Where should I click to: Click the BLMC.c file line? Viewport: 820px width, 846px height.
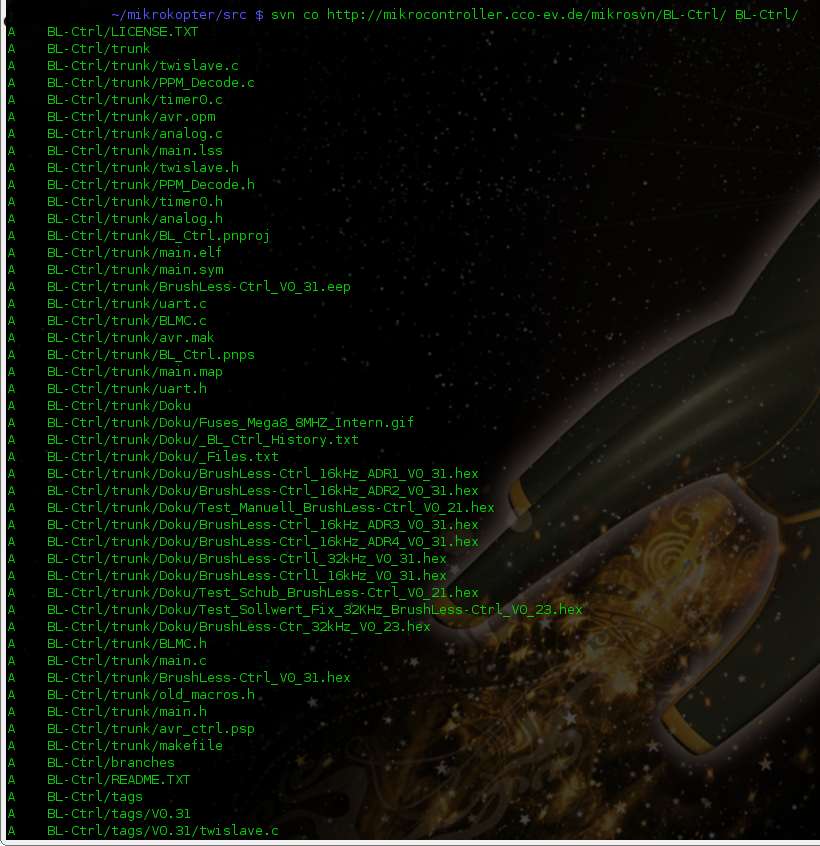(127, 320)
